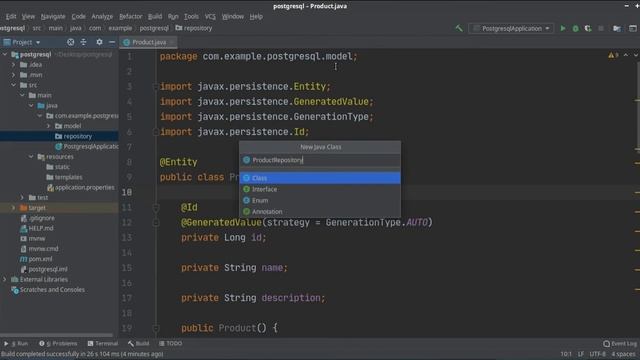Screen dimensions: 640x360
Task: Select the Class icon in New Java Class popup
Action: [x=247, y=178]
